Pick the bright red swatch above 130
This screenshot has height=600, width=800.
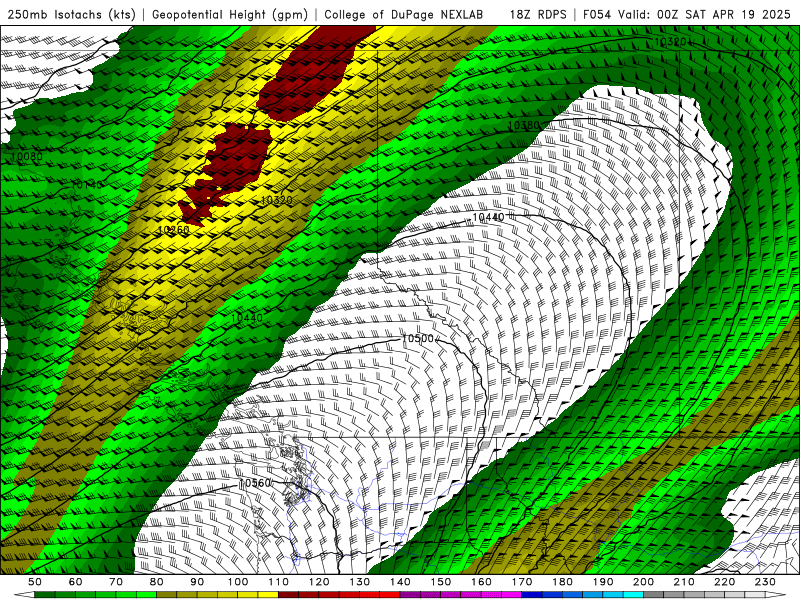369,595
